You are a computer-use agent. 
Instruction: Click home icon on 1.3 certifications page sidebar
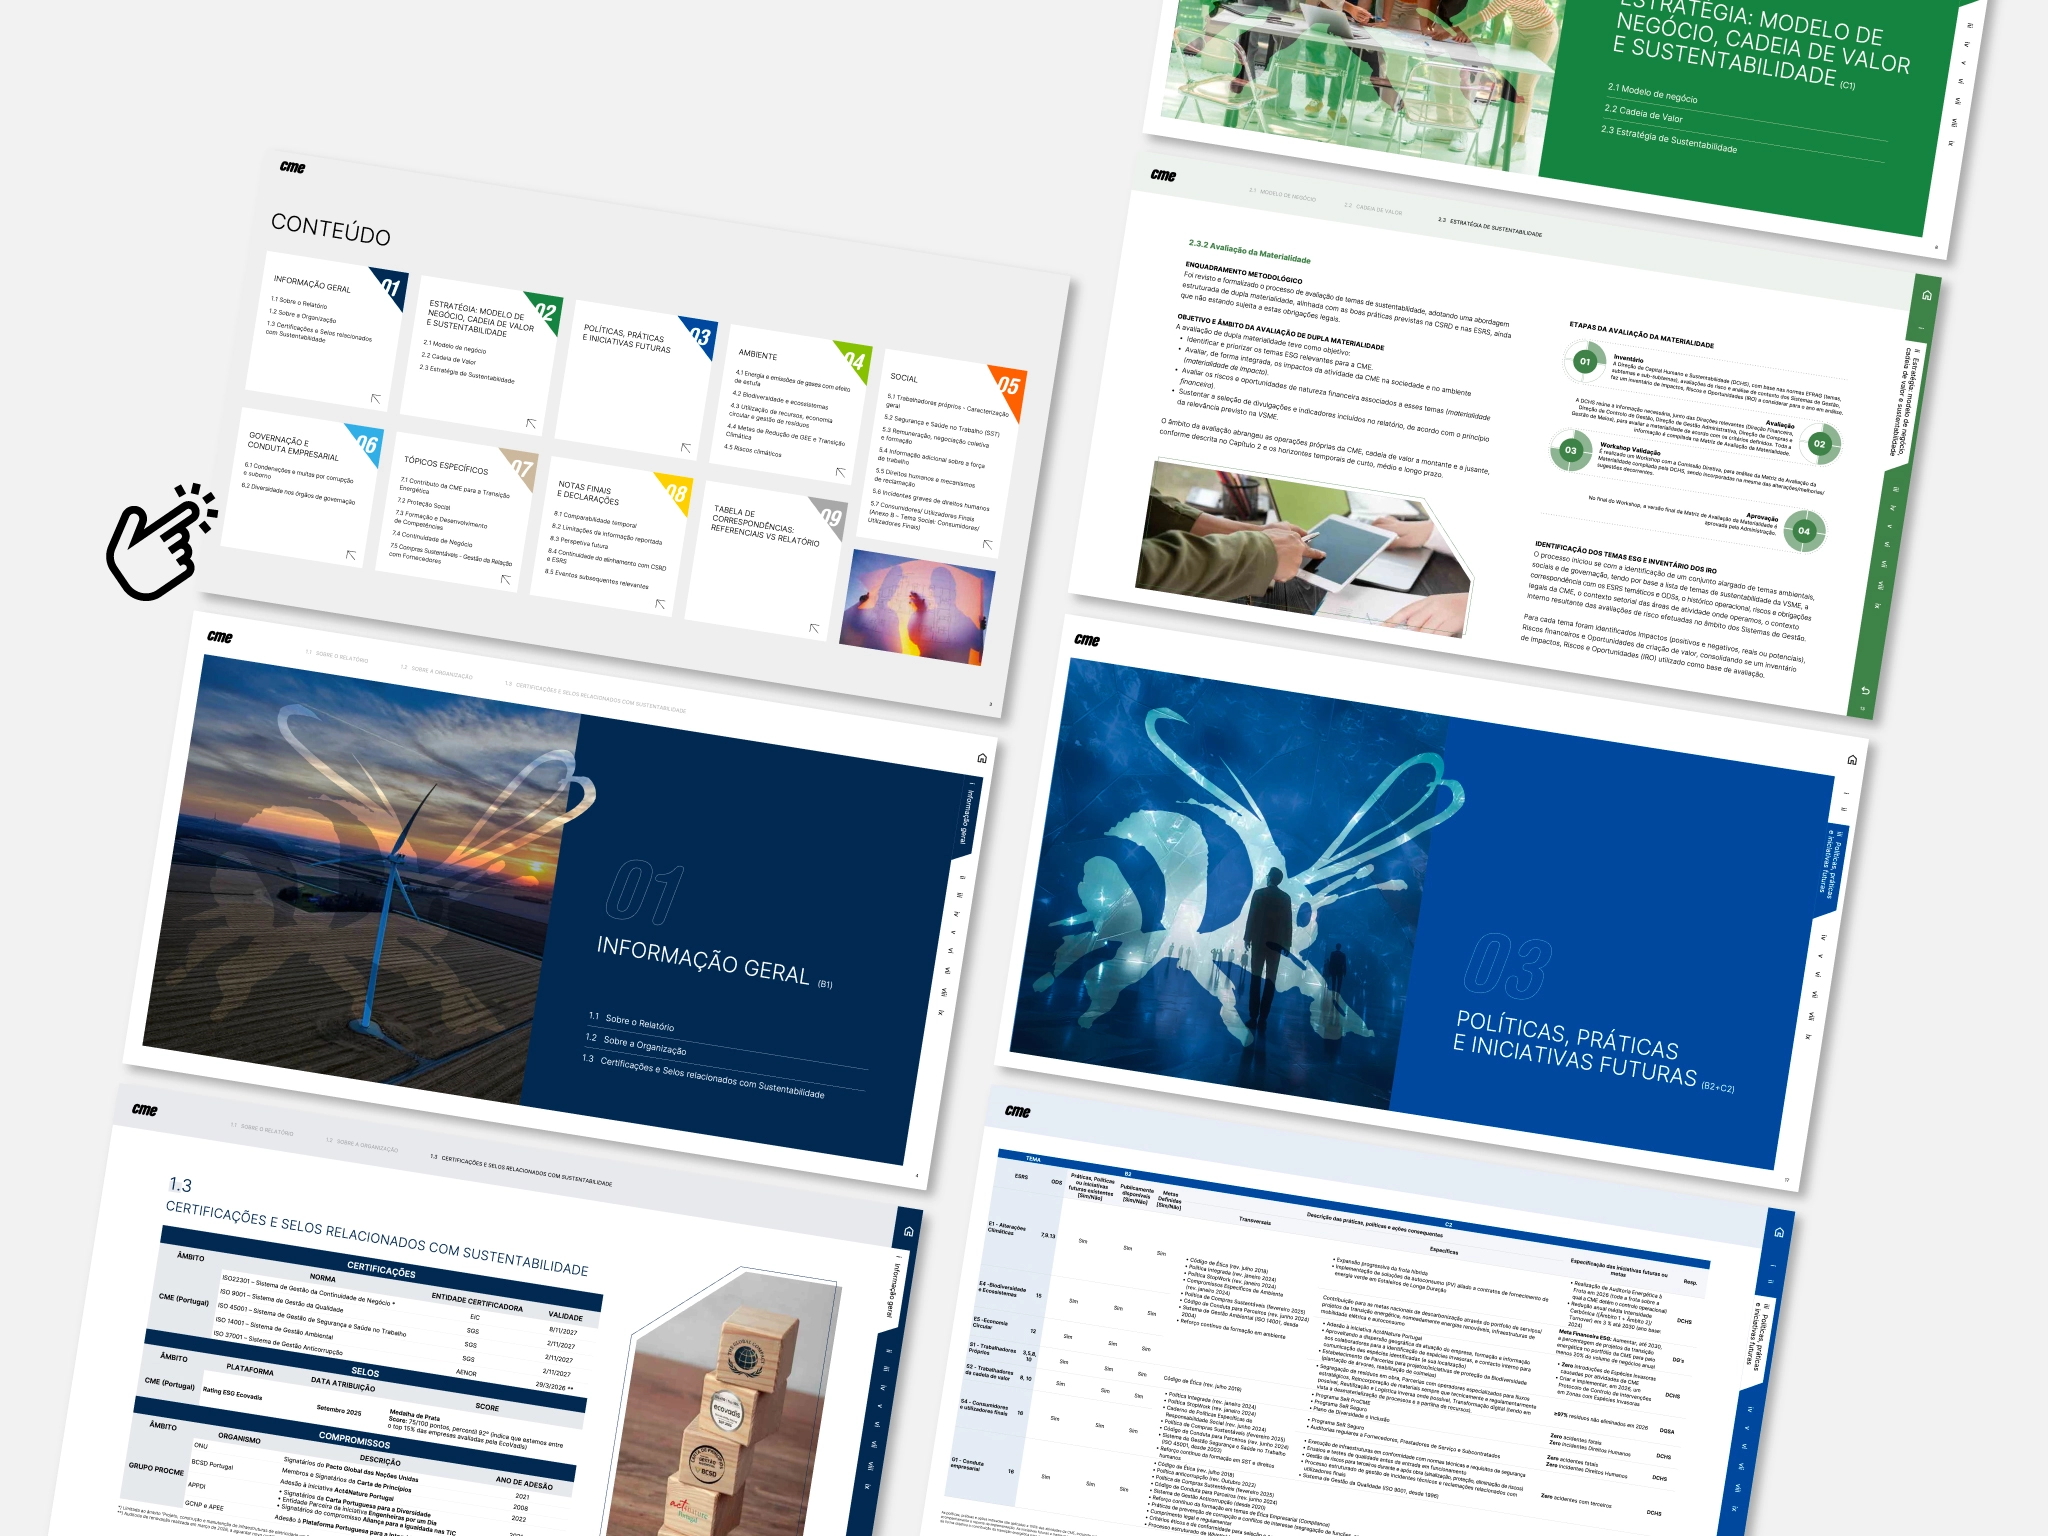coord(908,1231)
